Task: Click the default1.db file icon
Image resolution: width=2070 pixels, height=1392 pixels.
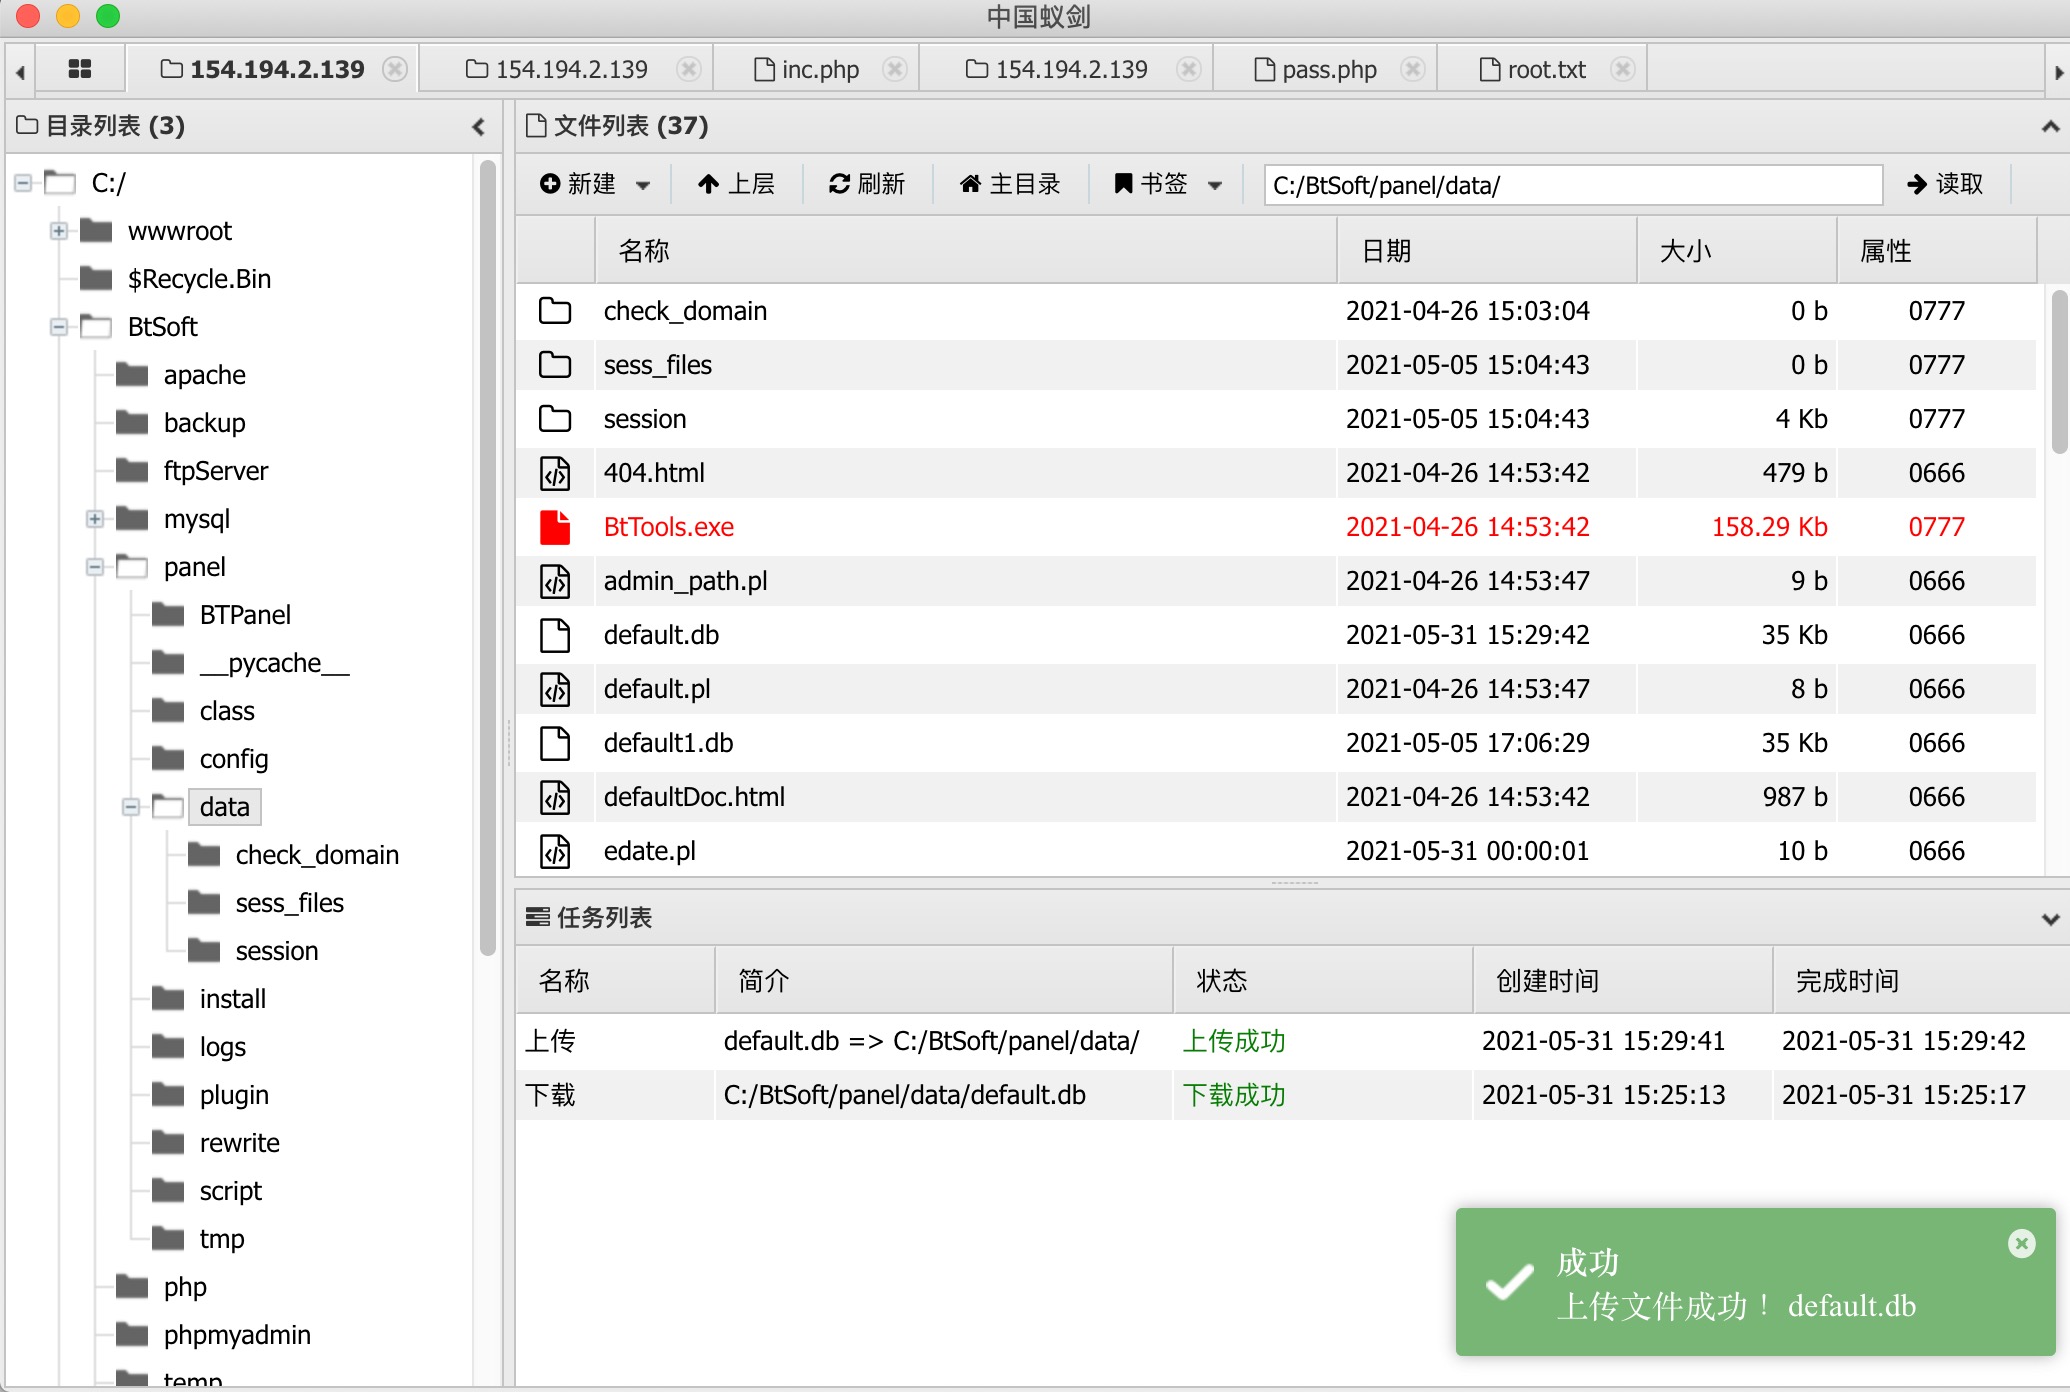Action: pos(555,743)
